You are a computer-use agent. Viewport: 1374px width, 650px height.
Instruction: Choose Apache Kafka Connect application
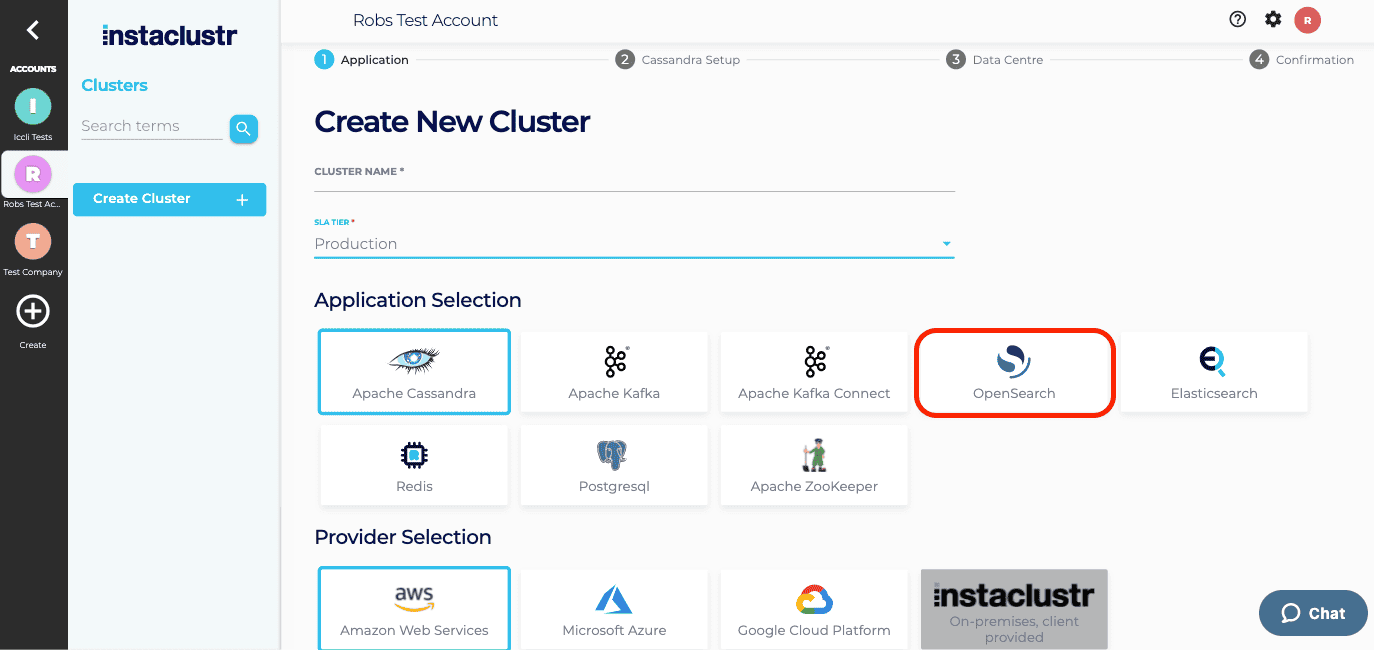click(x=814, y=371)
